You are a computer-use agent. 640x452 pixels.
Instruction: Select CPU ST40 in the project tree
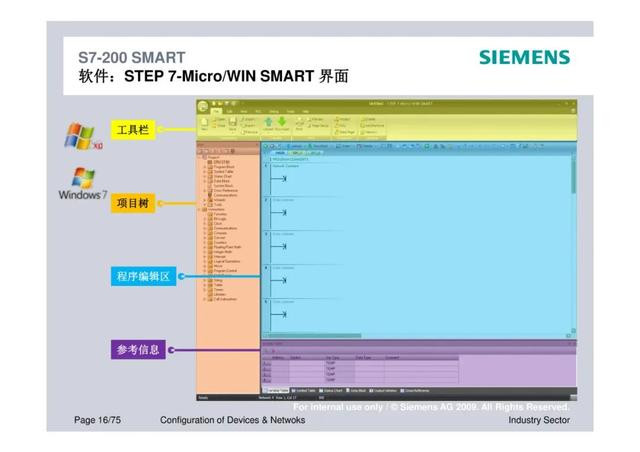pyautogui.click(x=218, y=162)
